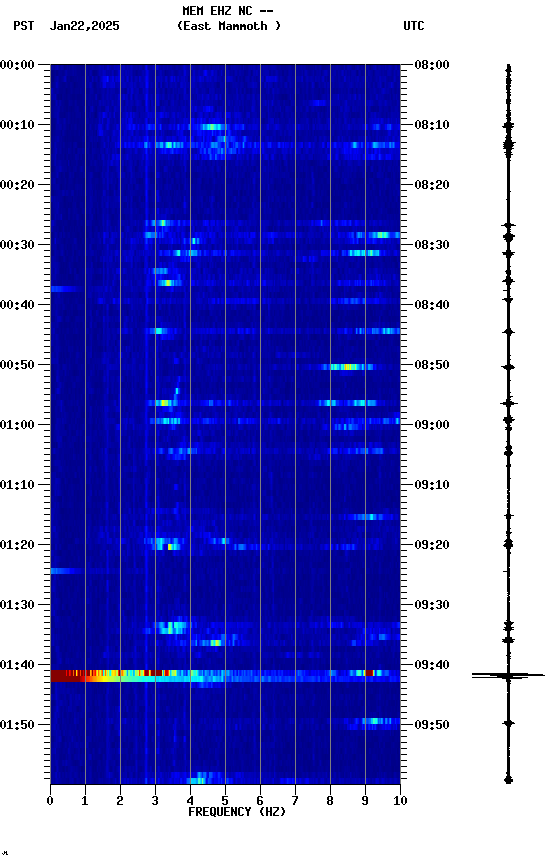This screenshot has width=552, height=864.
Task: Click the 00:10 PST time label
Action: [17, 125]
